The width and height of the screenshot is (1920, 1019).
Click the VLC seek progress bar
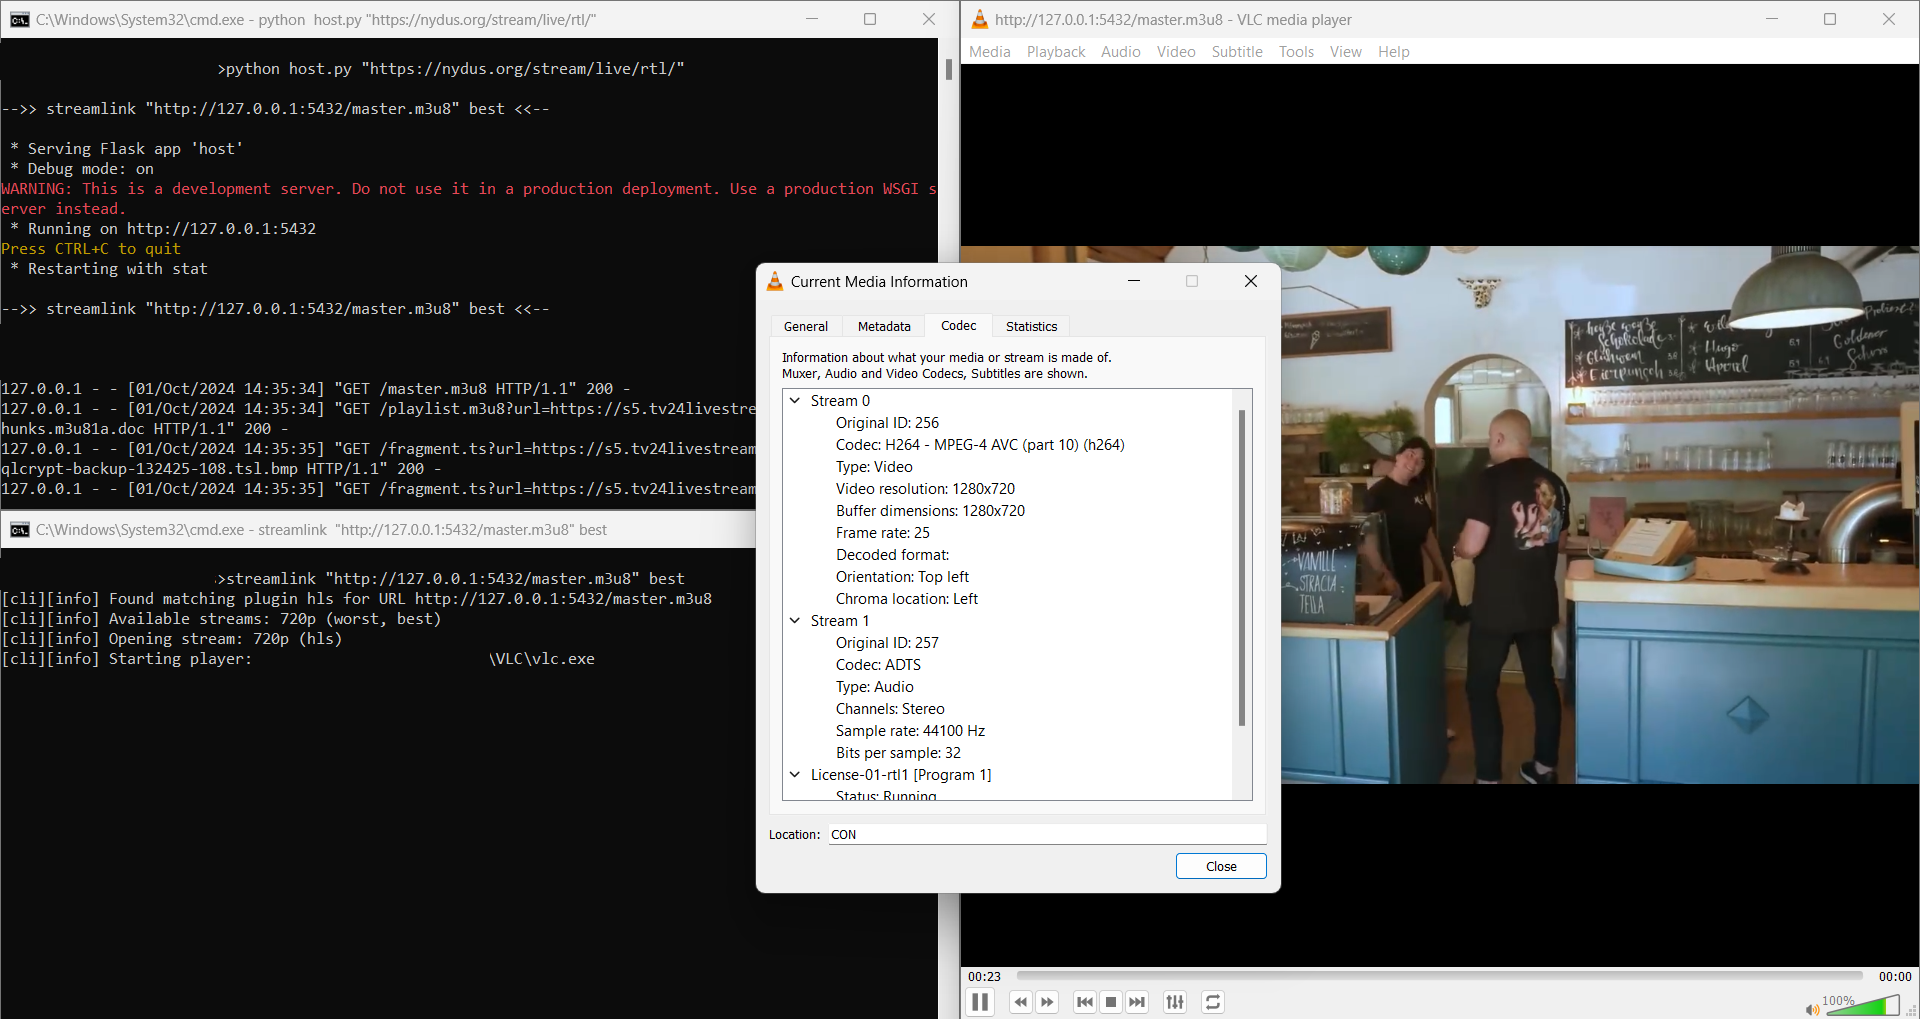1440,976
